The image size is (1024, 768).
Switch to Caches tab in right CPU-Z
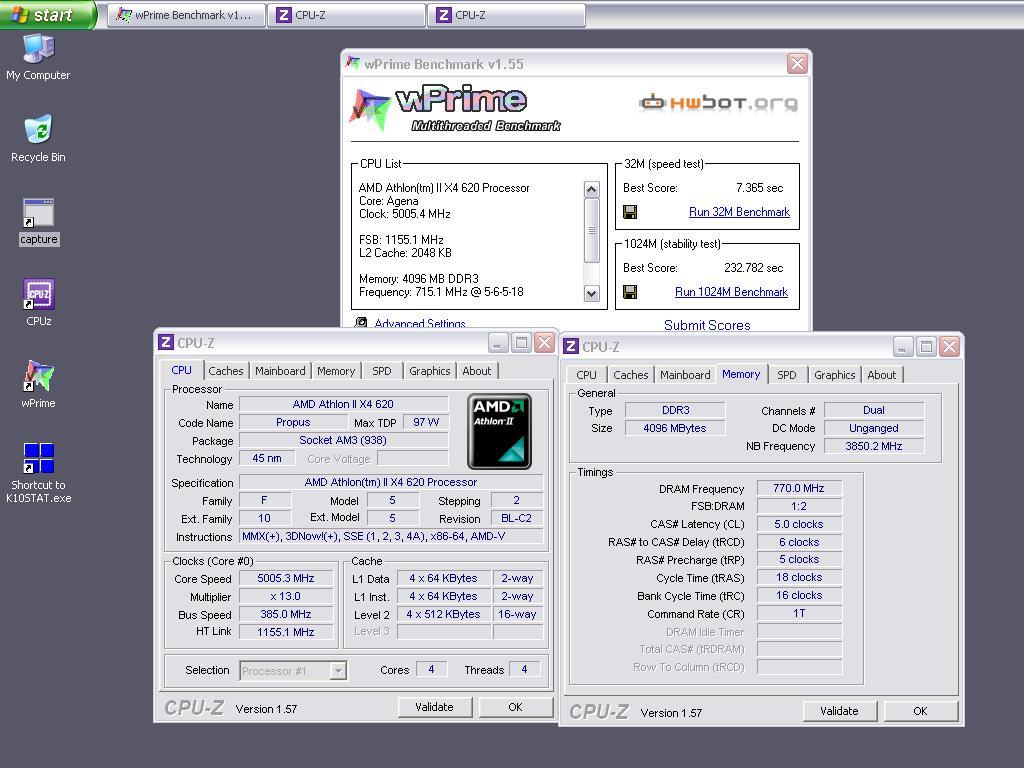click(x=631, y=375)
